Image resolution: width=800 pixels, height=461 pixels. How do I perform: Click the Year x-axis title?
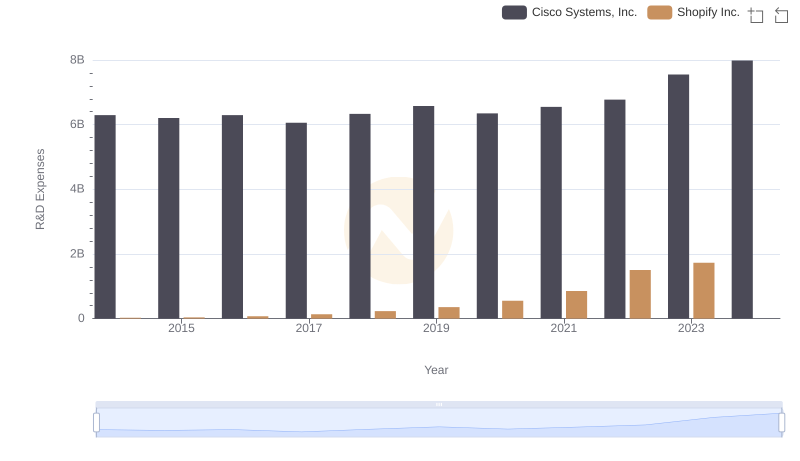pos(436,370)
